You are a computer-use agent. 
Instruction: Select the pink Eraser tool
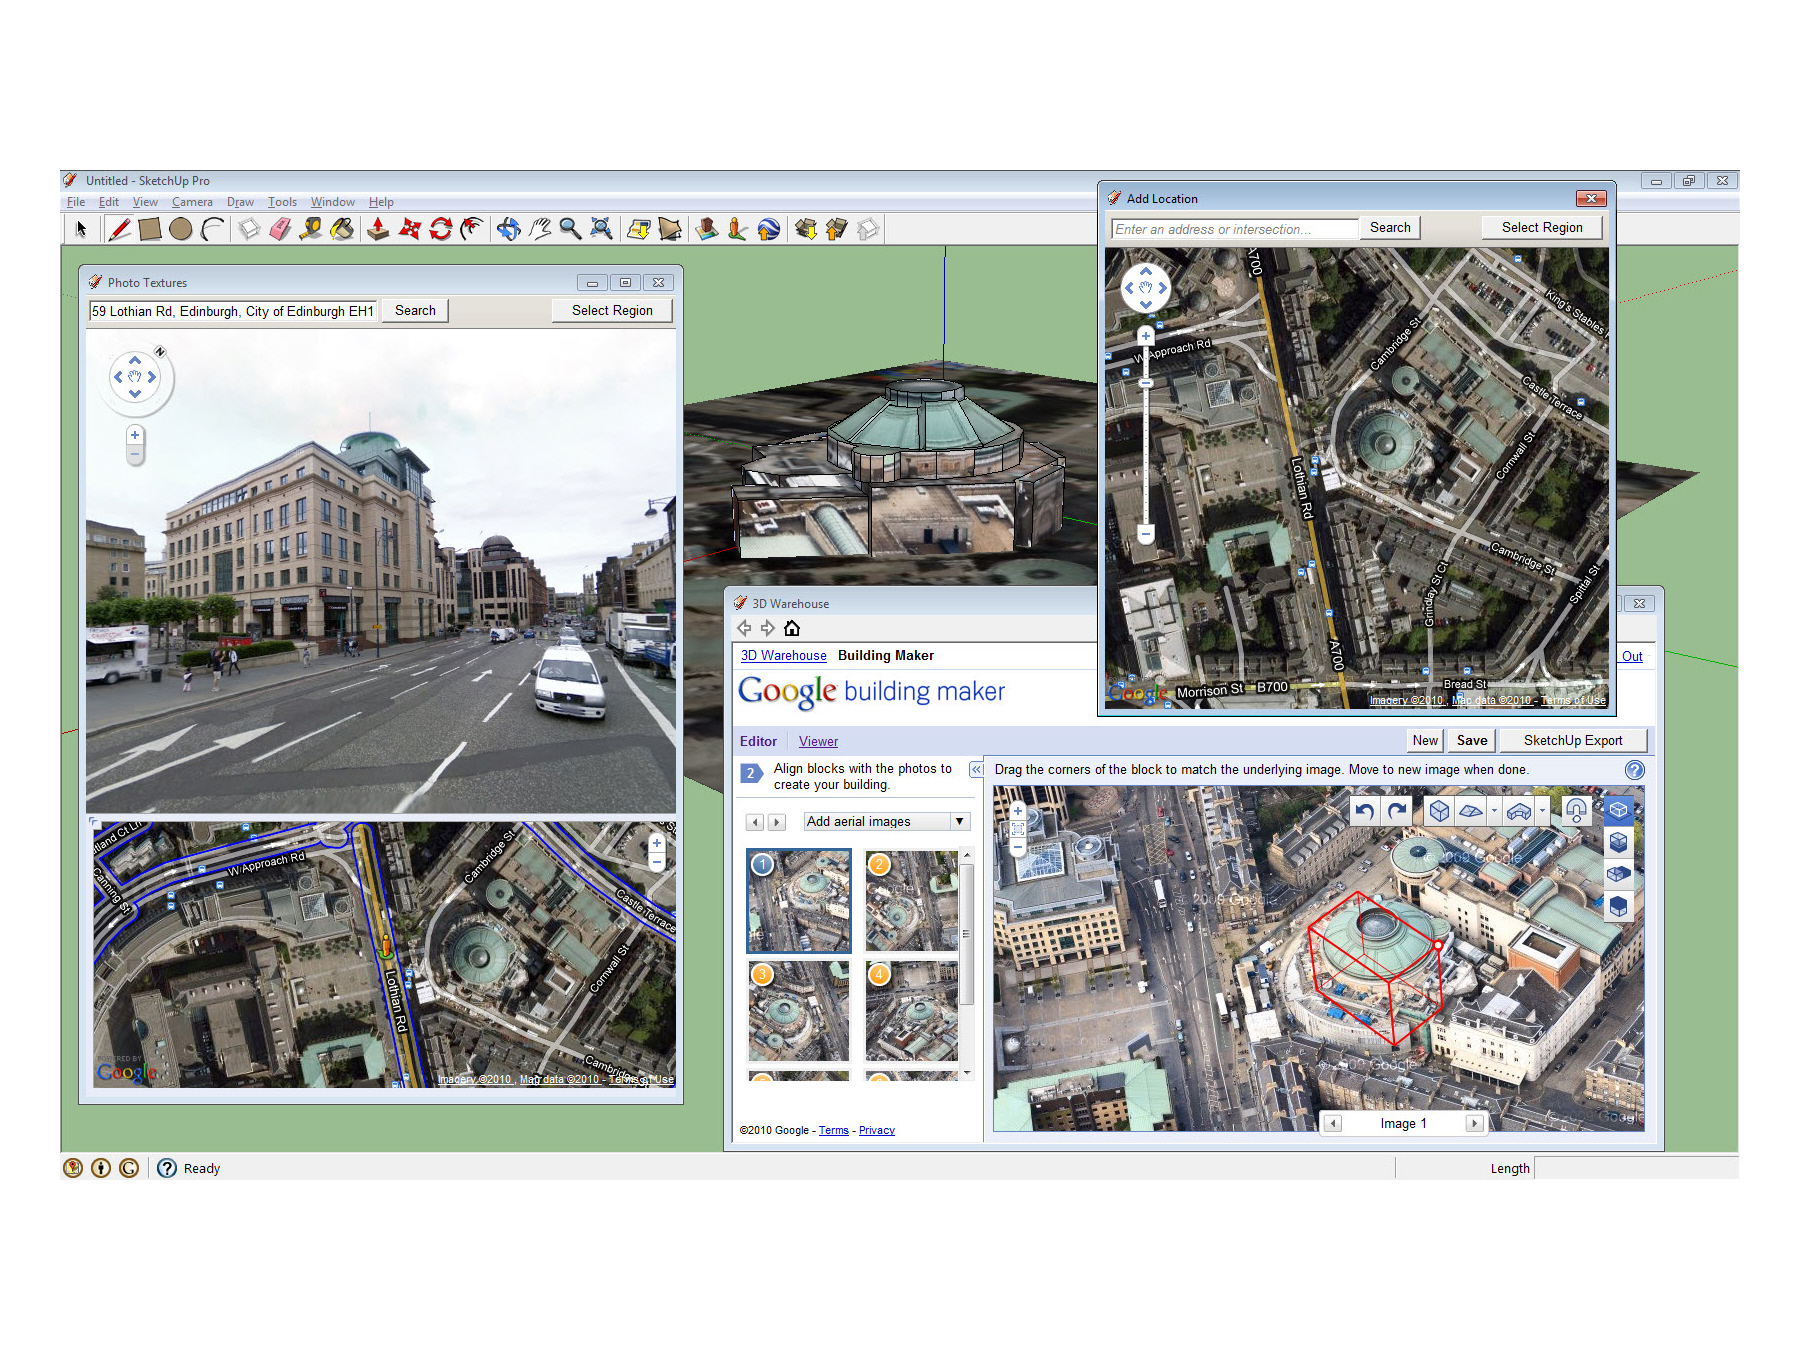pyautogui.click(x=280, y=229)
